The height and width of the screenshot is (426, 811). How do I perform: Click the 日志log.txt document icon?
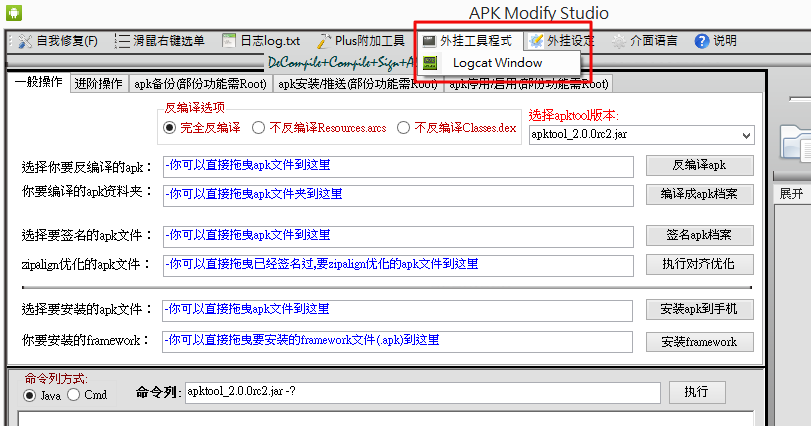[x=229, y=41]
